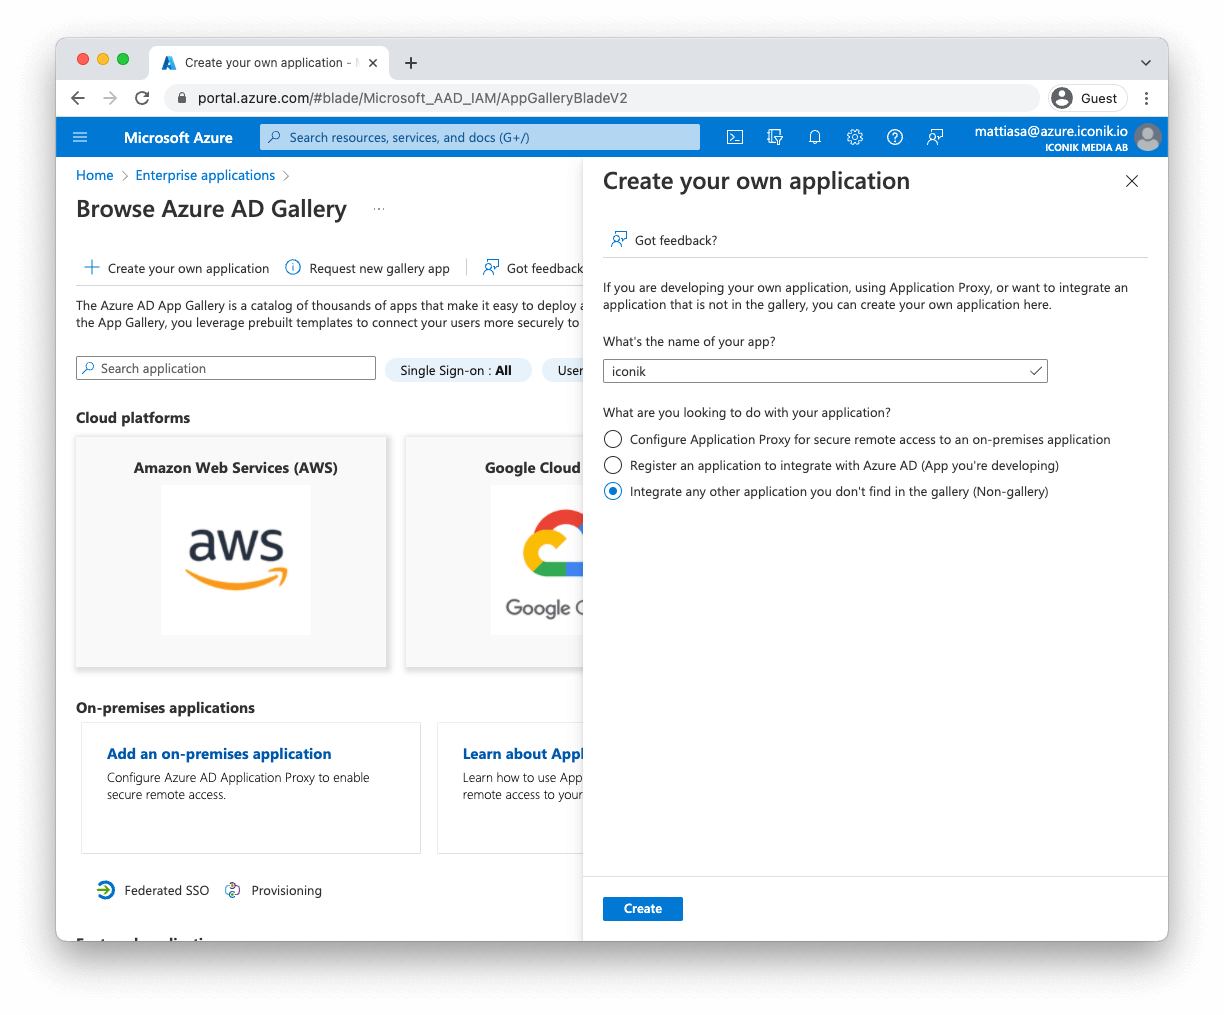Click the Search application input field
The width and height of the screenshot is (1224, 1015).
tap(225, 368)
